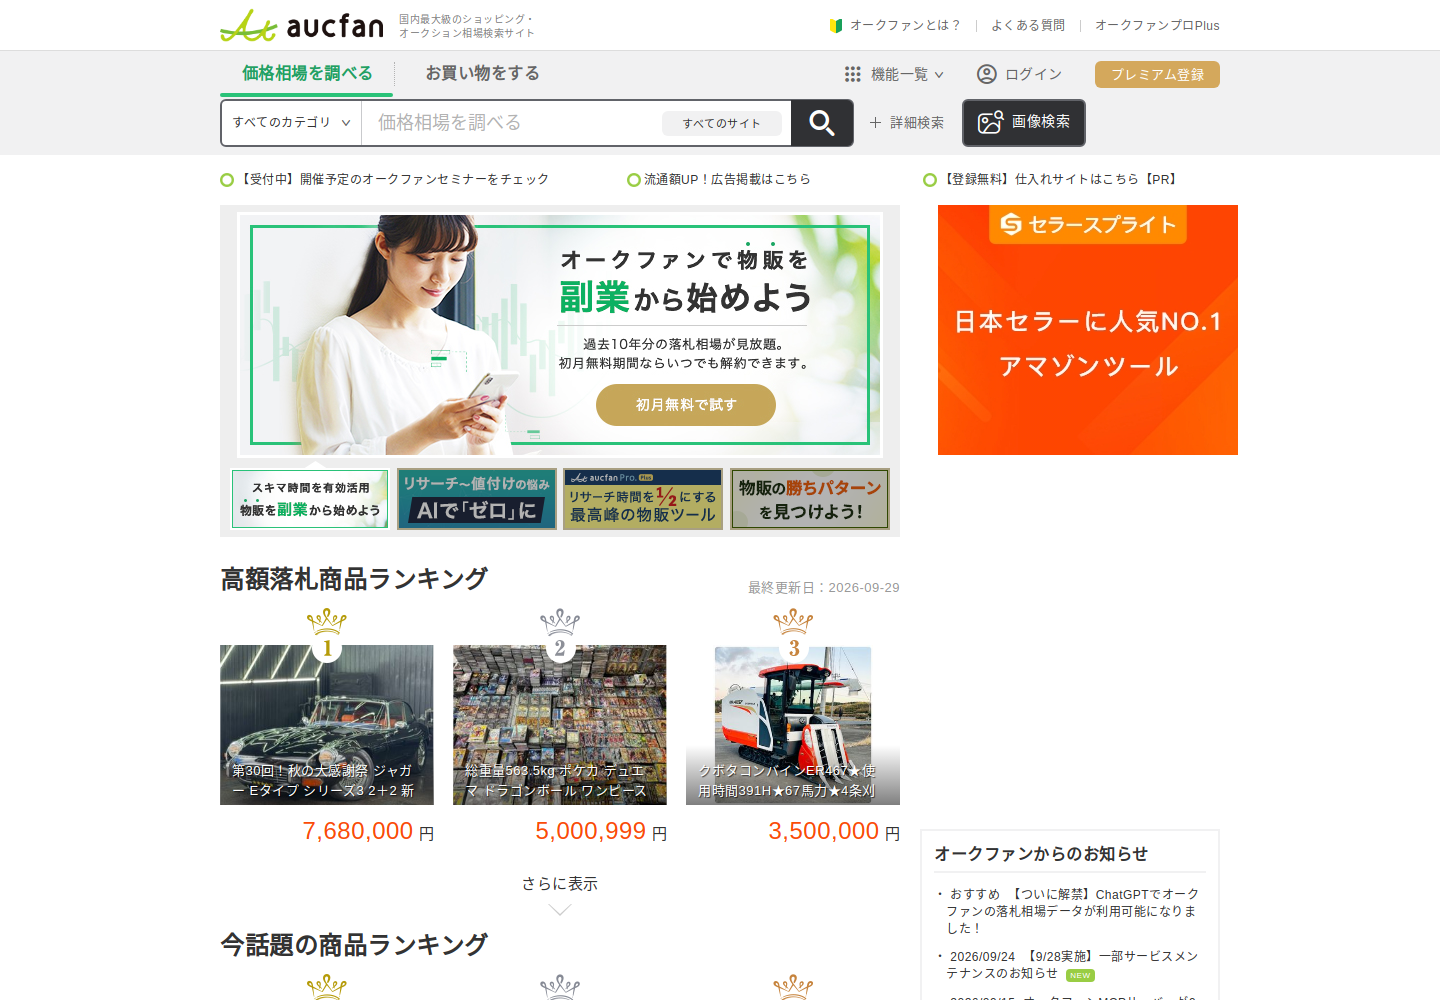The image size is (1440, 1000).
Task: Click the セラースプライト advertisement
Action: pos(1088,330)
